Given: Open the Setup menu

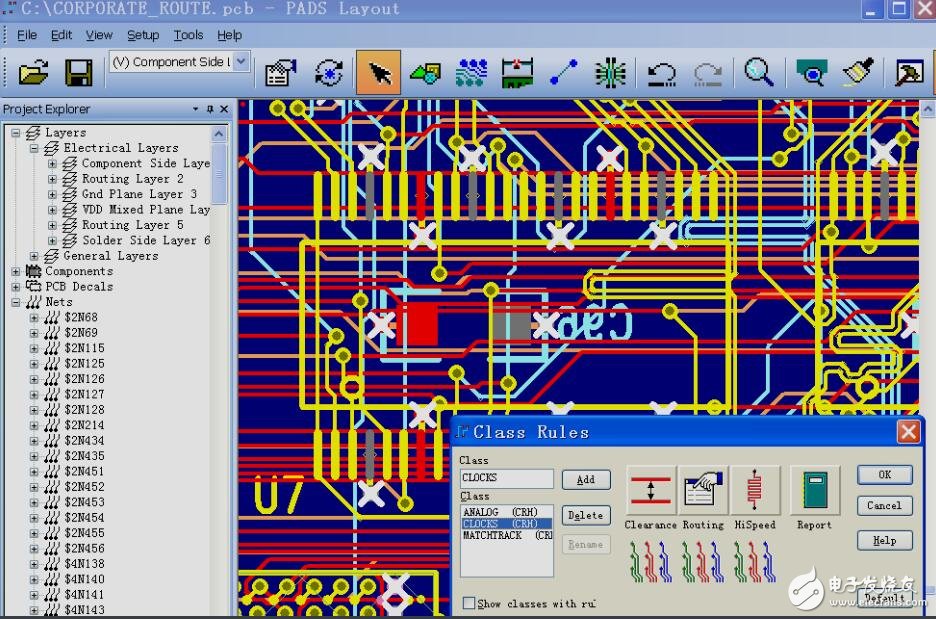Looking at the screenshot, I should click(x=142, y=35).
